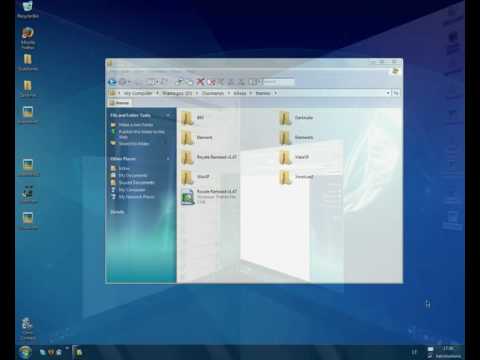Click Publish this folder to the Web
Image resolution: width=480 pixels, height=360 pixels.
point(138,134)
